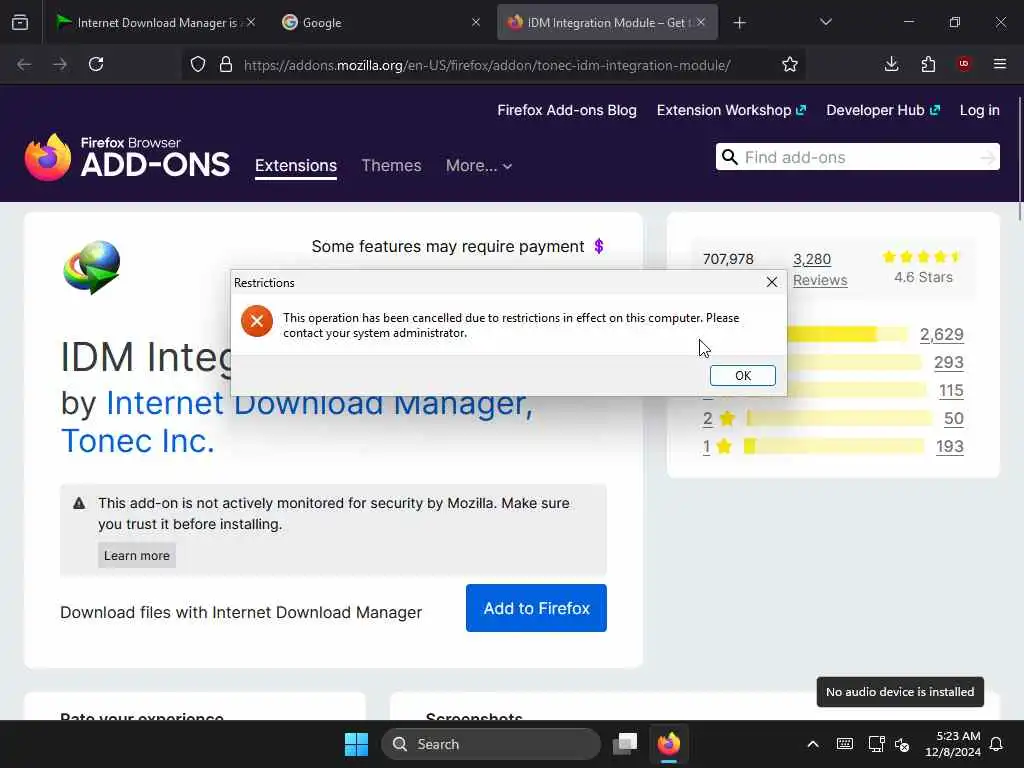Click the uBlock Origin toolbar icon
This screenshot has height=768, width=1024.
click(x=964, y=64)
